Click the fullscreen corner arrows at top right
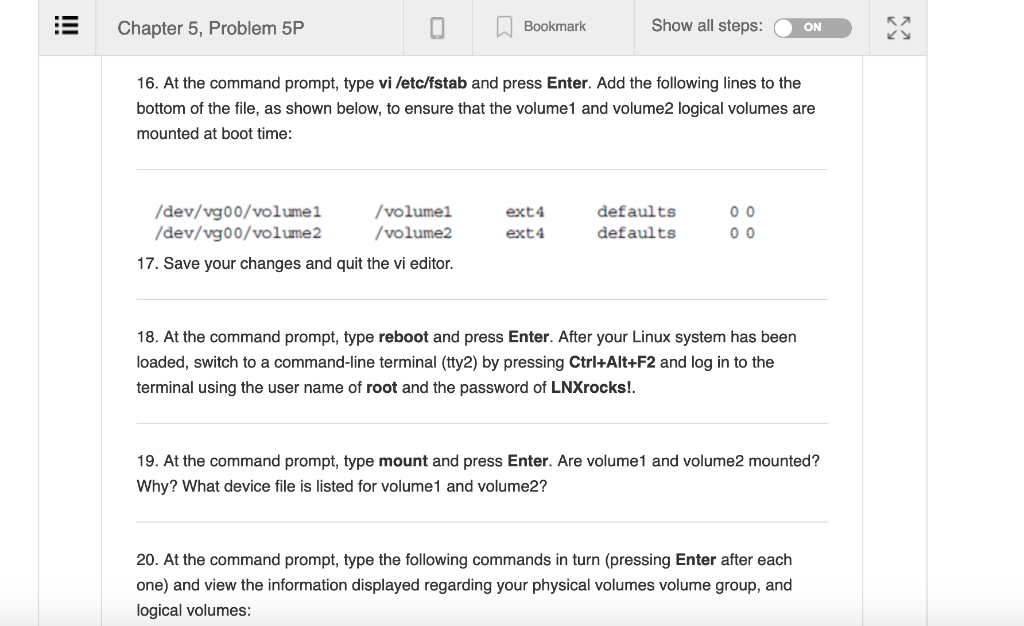Screen dimensions: 1024x626 pos(898,27)
